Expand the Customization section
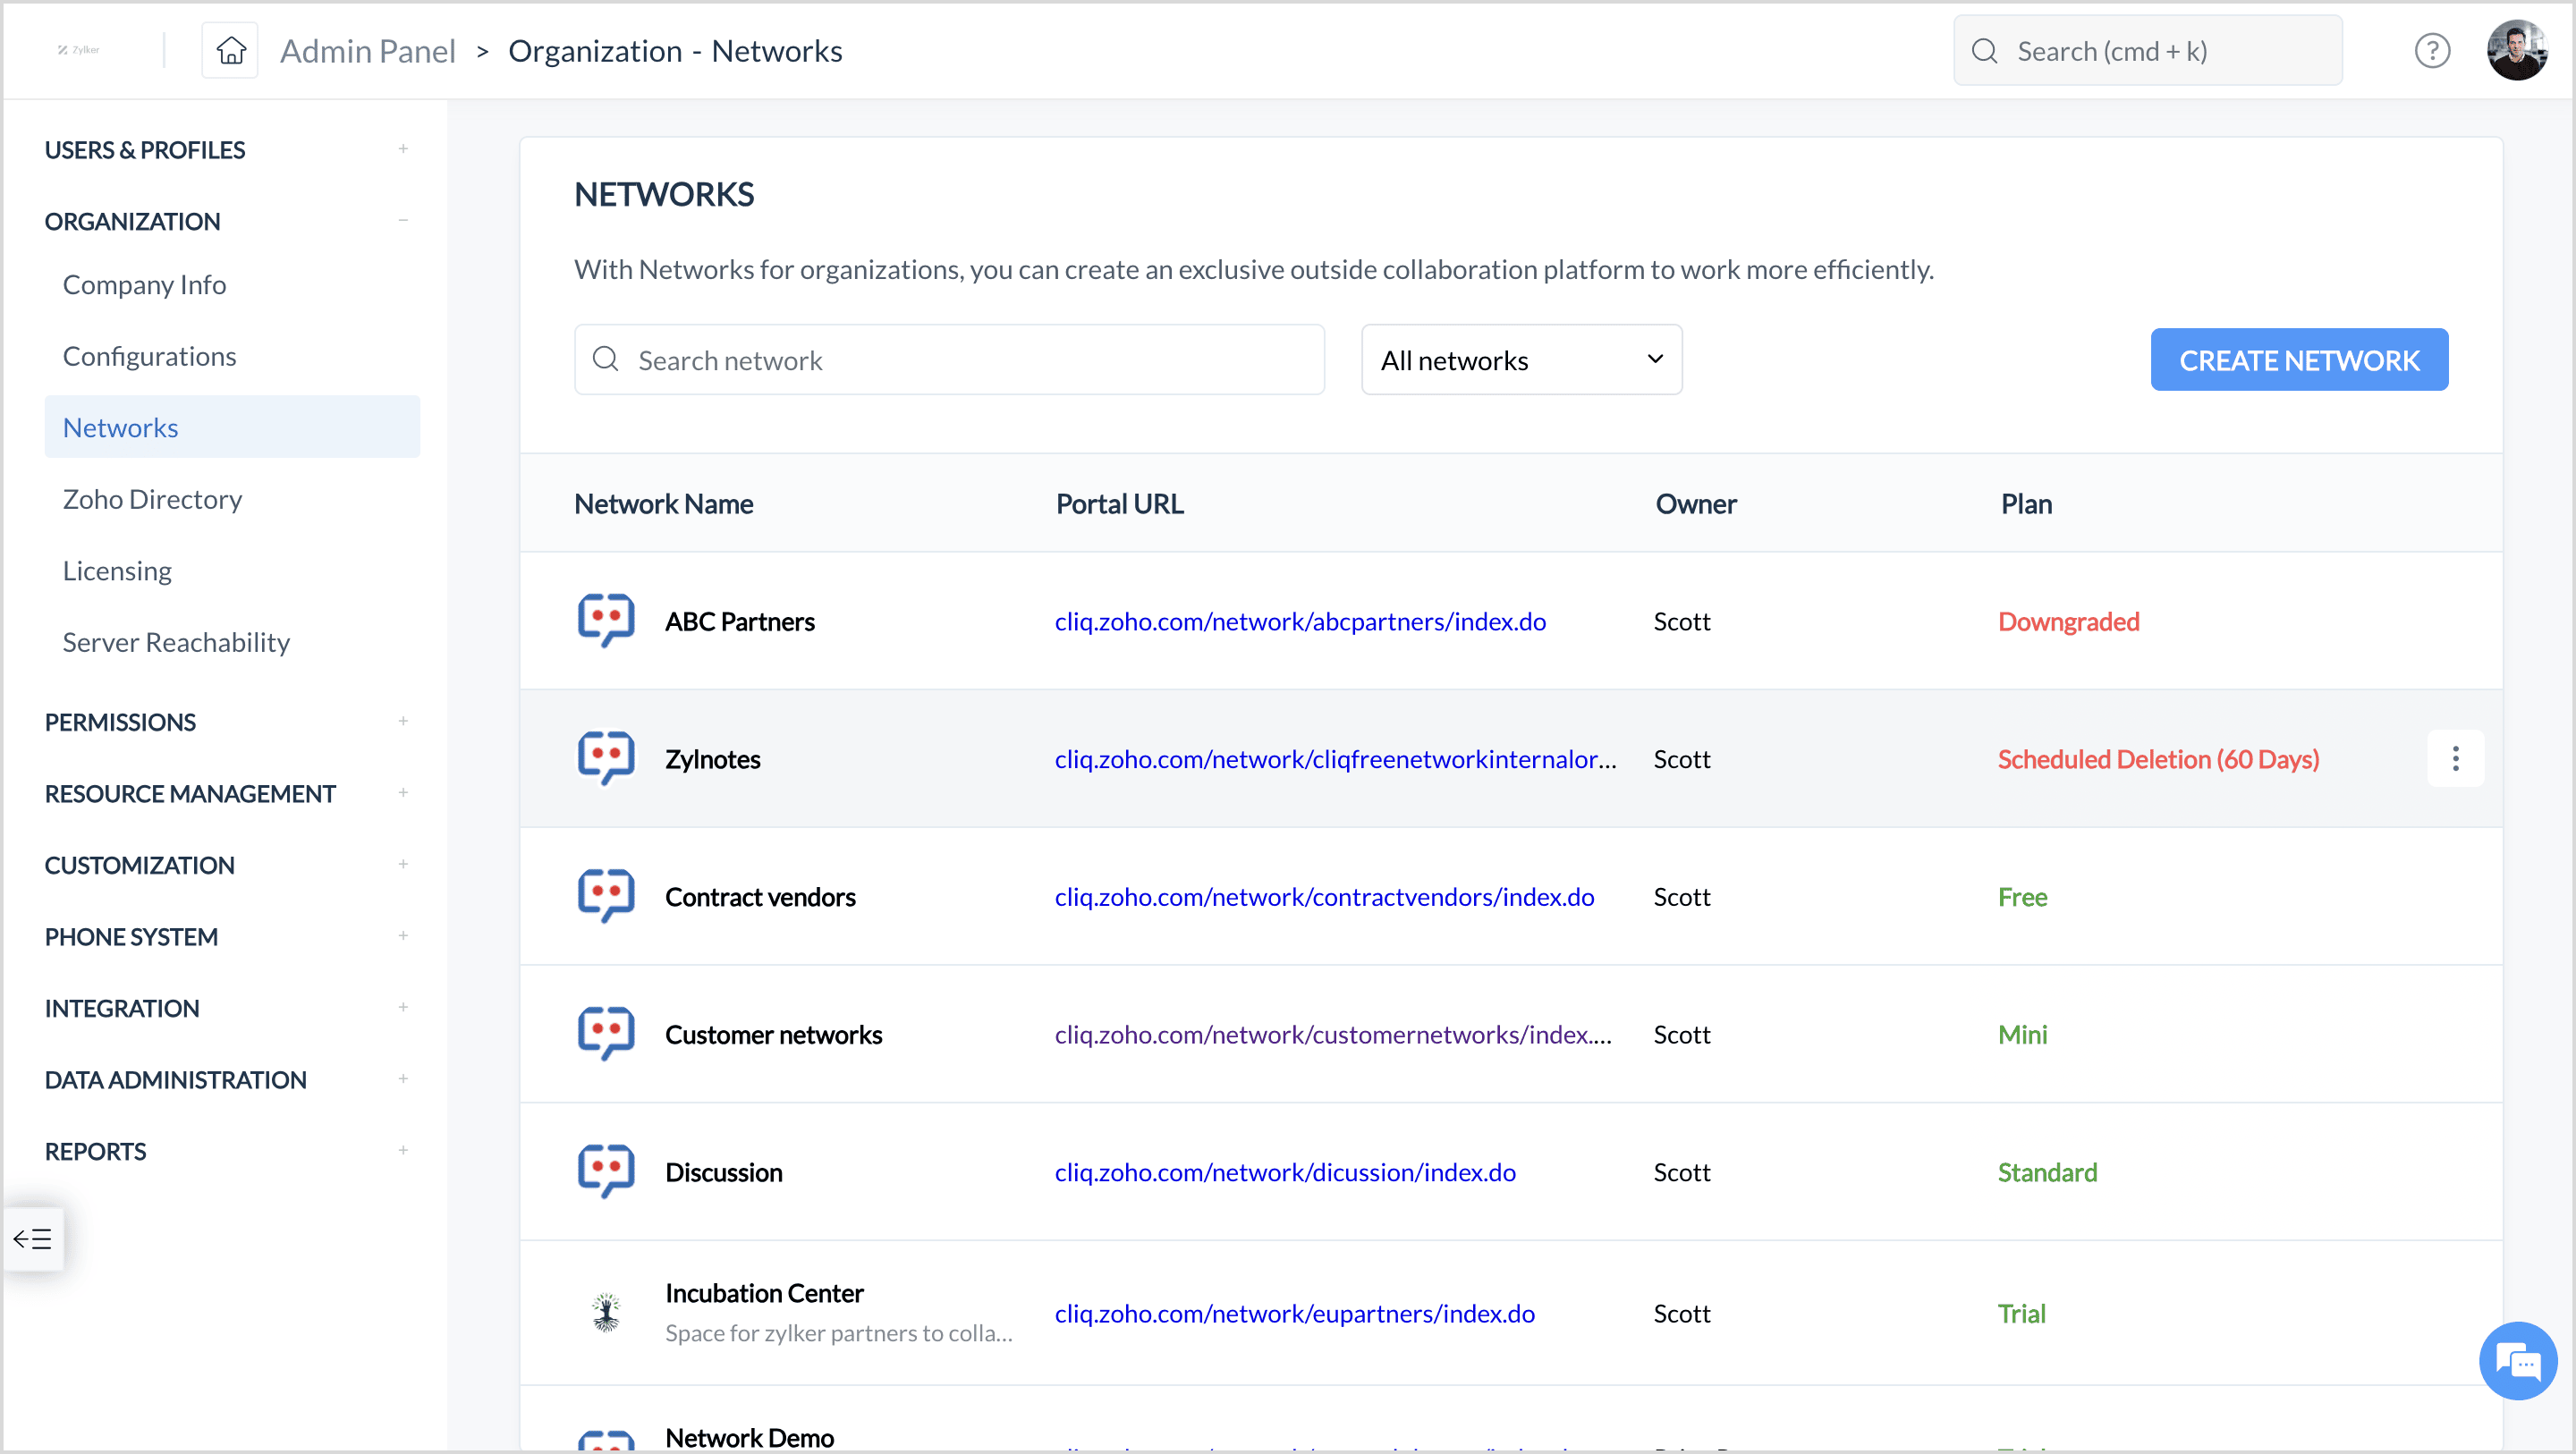This screenshot has height=1454, width=2576. click(x=403, y=864)
